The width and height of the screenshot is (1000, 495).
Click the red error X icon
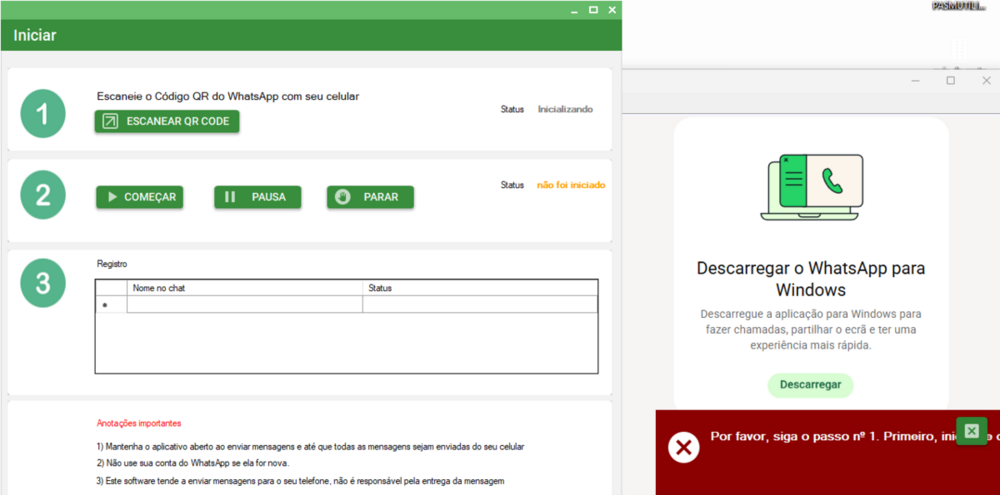point(684,447)
